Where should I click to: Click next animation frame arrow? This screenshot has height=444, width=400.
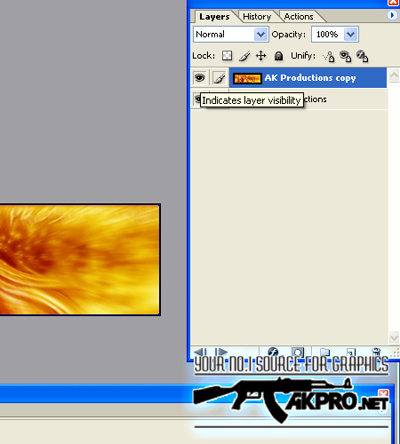tap(221, 352)
